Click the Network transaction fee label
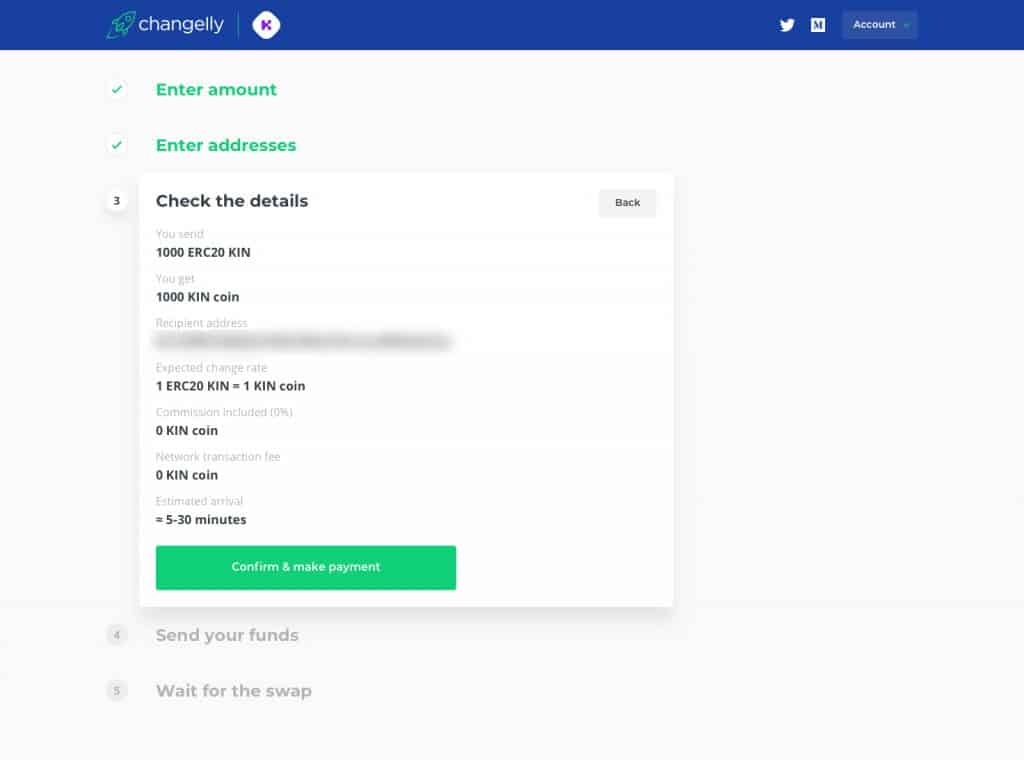The height and width of the screenshot is (760, 1024). click(x=218, y=456)
